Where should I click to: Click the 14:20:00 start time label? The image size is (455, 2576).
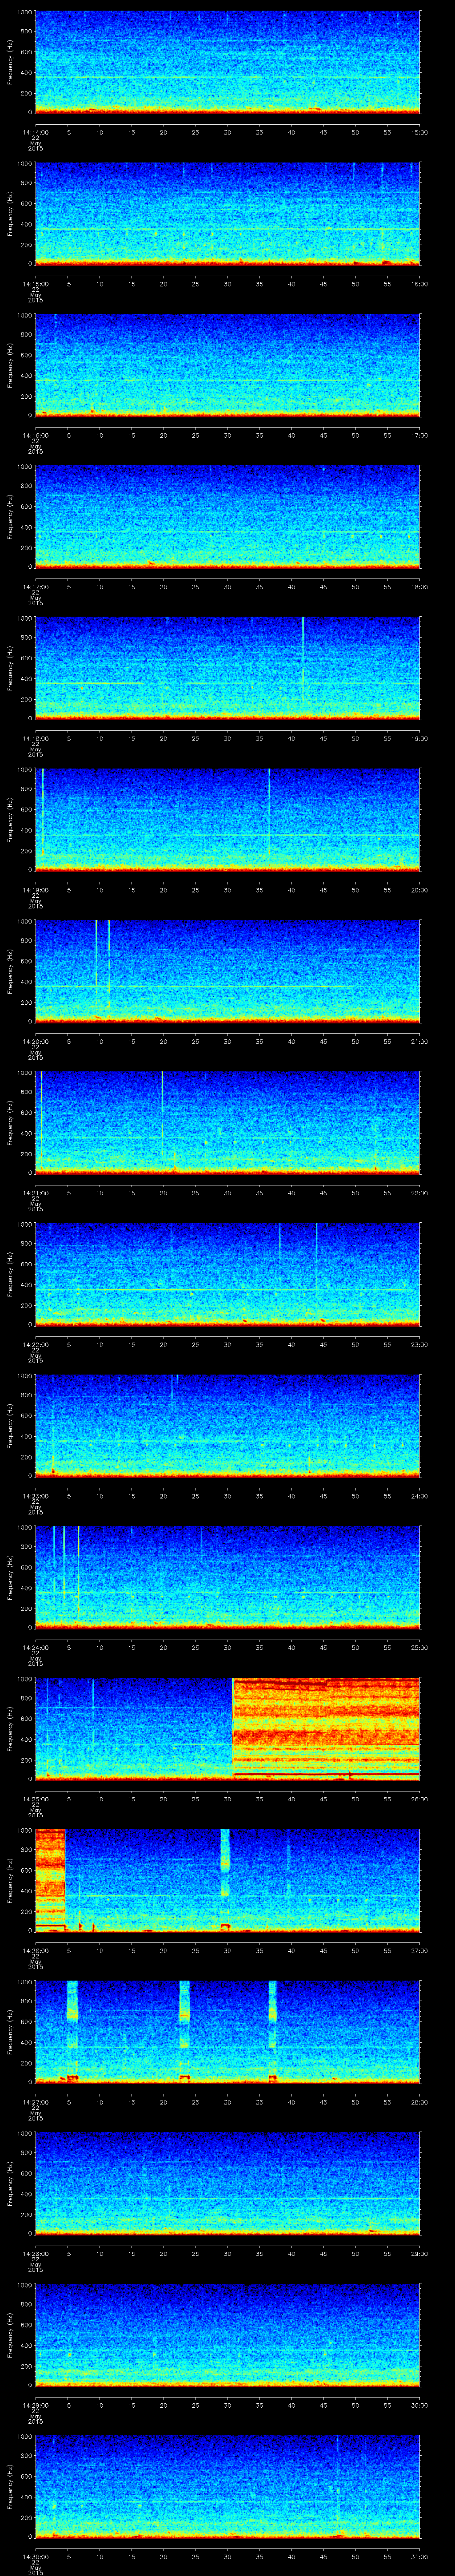coord(35,1041)
